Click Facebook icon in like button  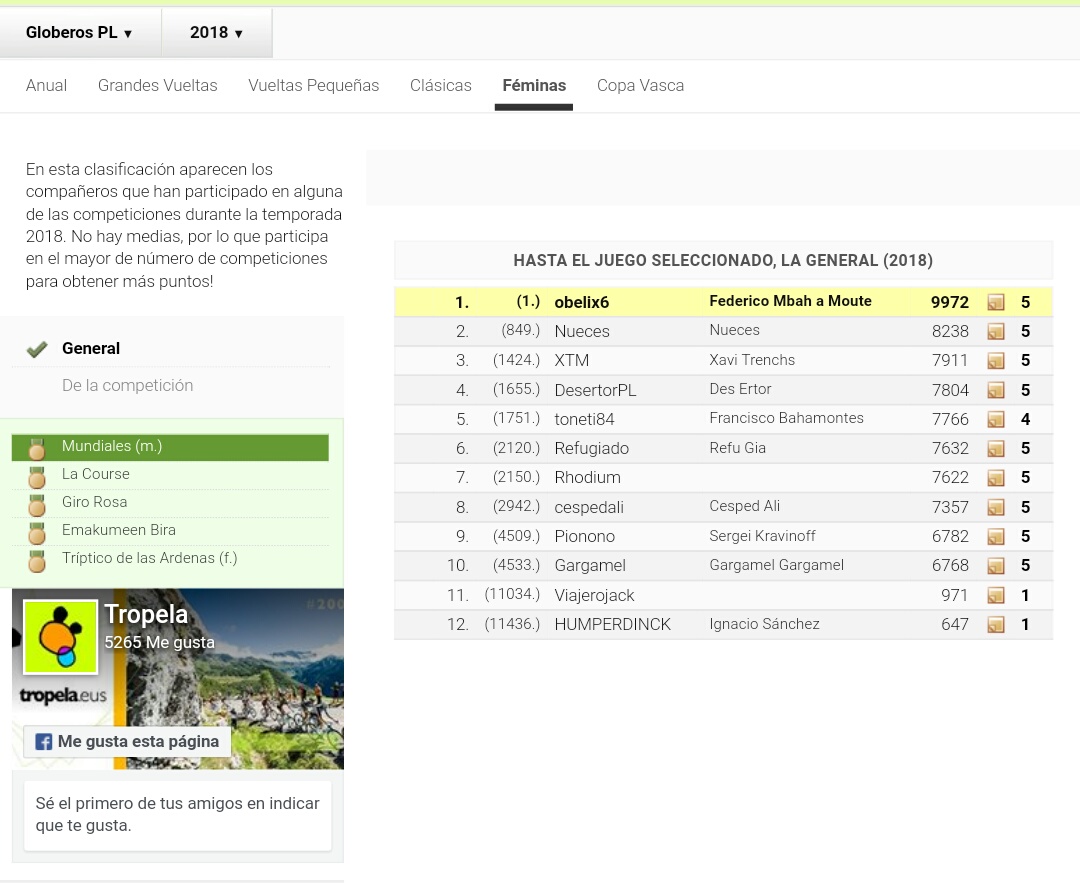pyautogui.click(x=43, y=742)
